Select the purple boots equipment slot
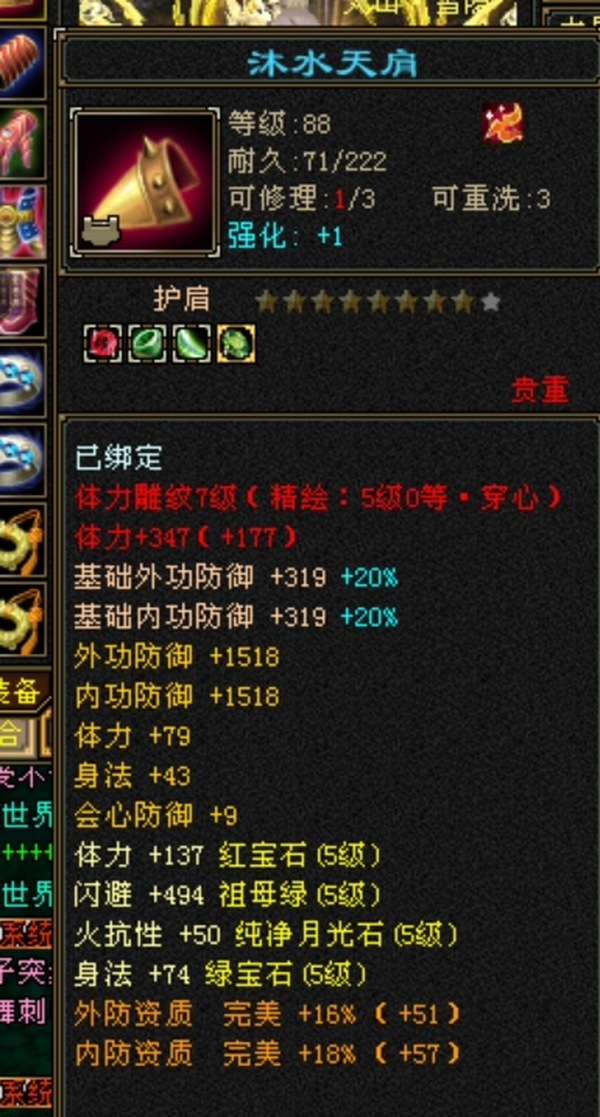The height and width of the screenshot is (1117, 600). click(22, 301)
